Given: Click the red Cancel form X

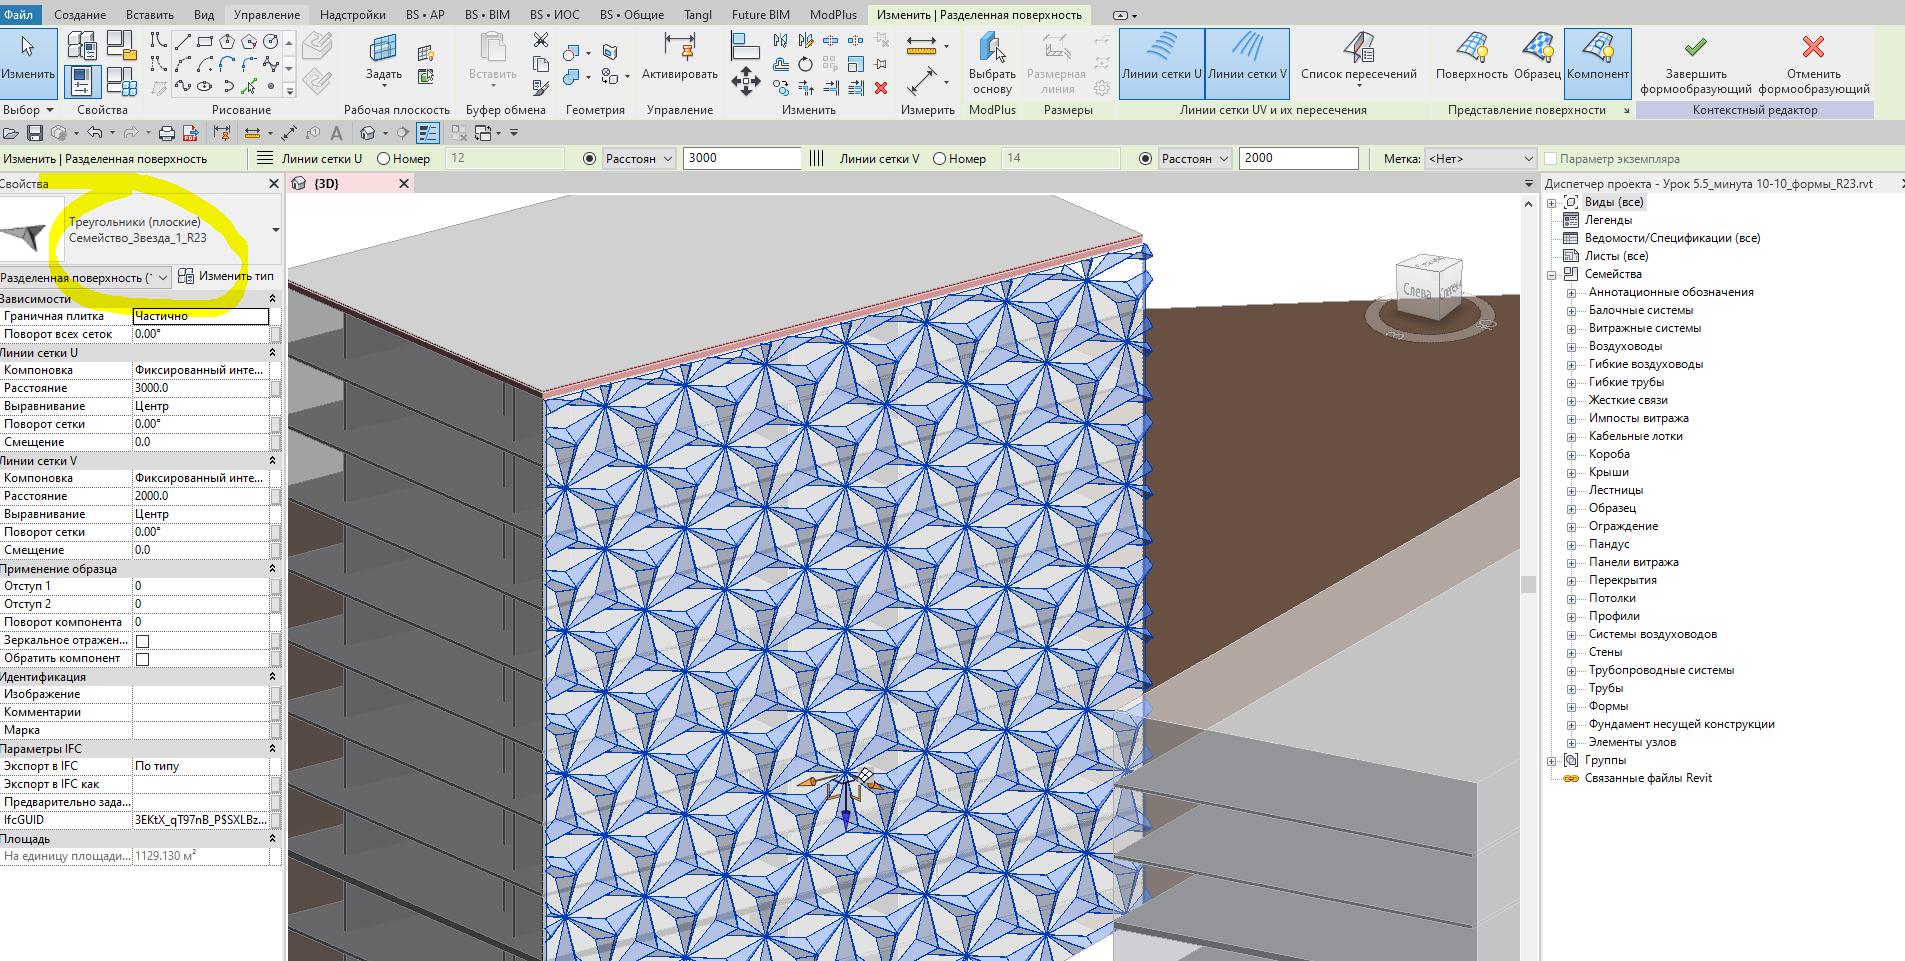Looking at the screenshot, I should click(1813, 48).
